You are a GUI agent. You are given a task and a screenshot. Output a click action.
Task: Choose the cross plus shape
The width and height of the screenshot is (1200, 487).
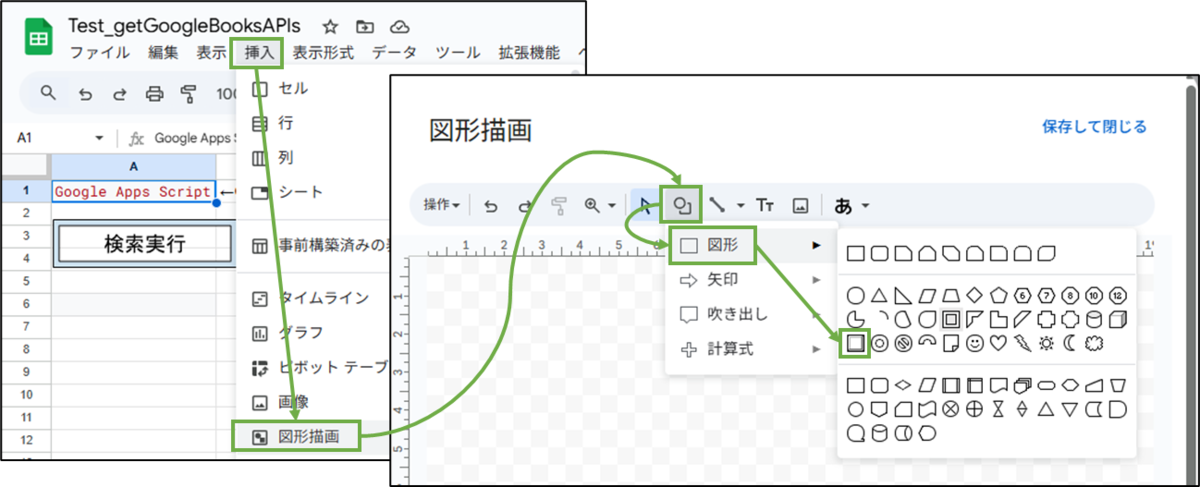1046,319
